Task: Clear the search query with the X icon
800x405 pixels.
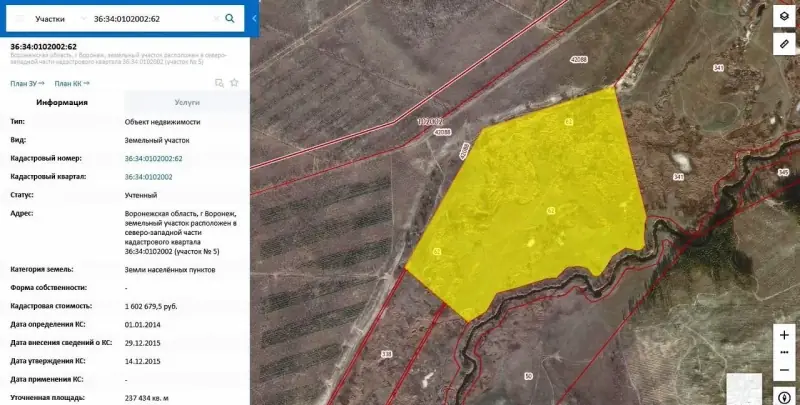Action: [216, 19]
